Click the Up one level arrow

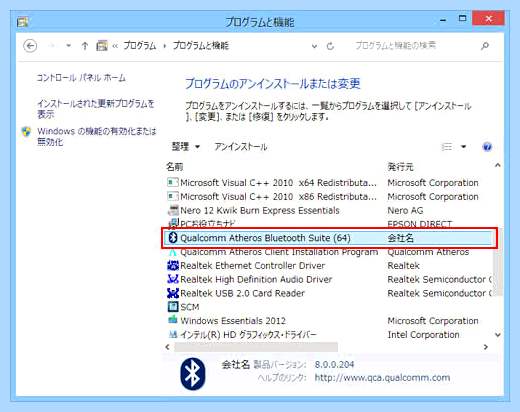pos(85,46)
